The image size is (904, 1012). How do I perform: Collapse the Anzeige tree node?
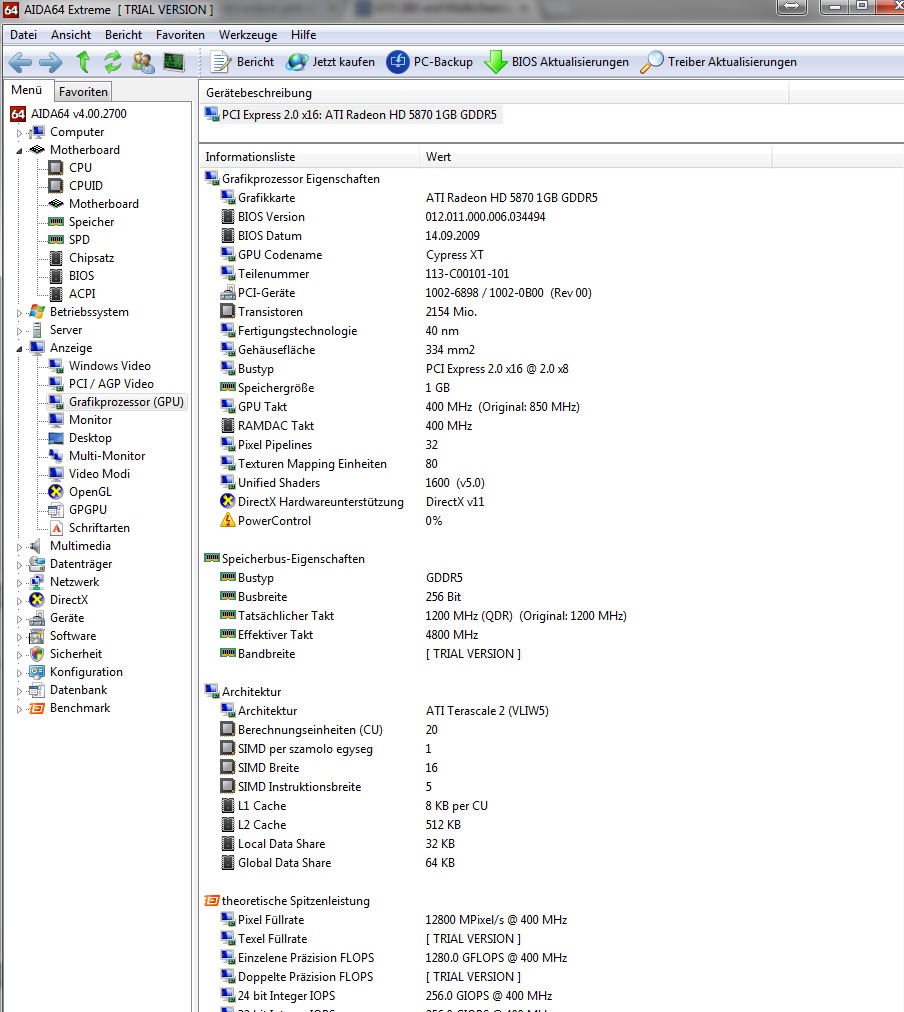tap(19, 349)
